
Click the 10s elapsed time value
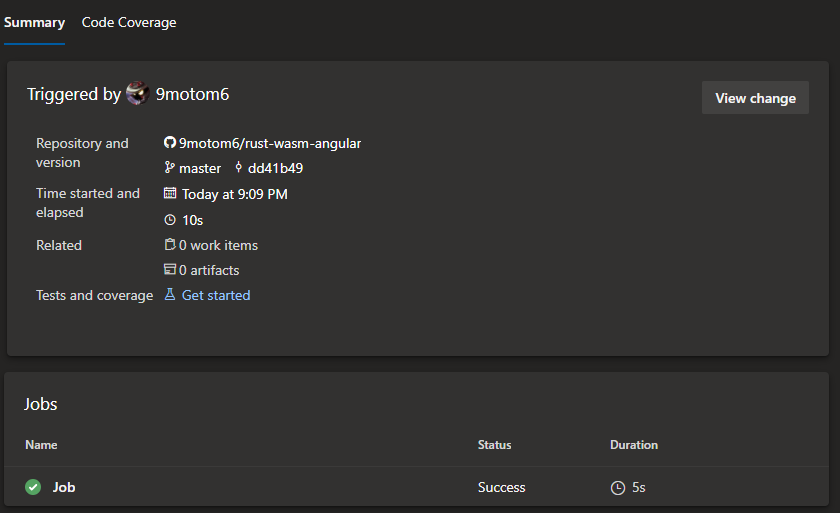(x=192, y=220)
